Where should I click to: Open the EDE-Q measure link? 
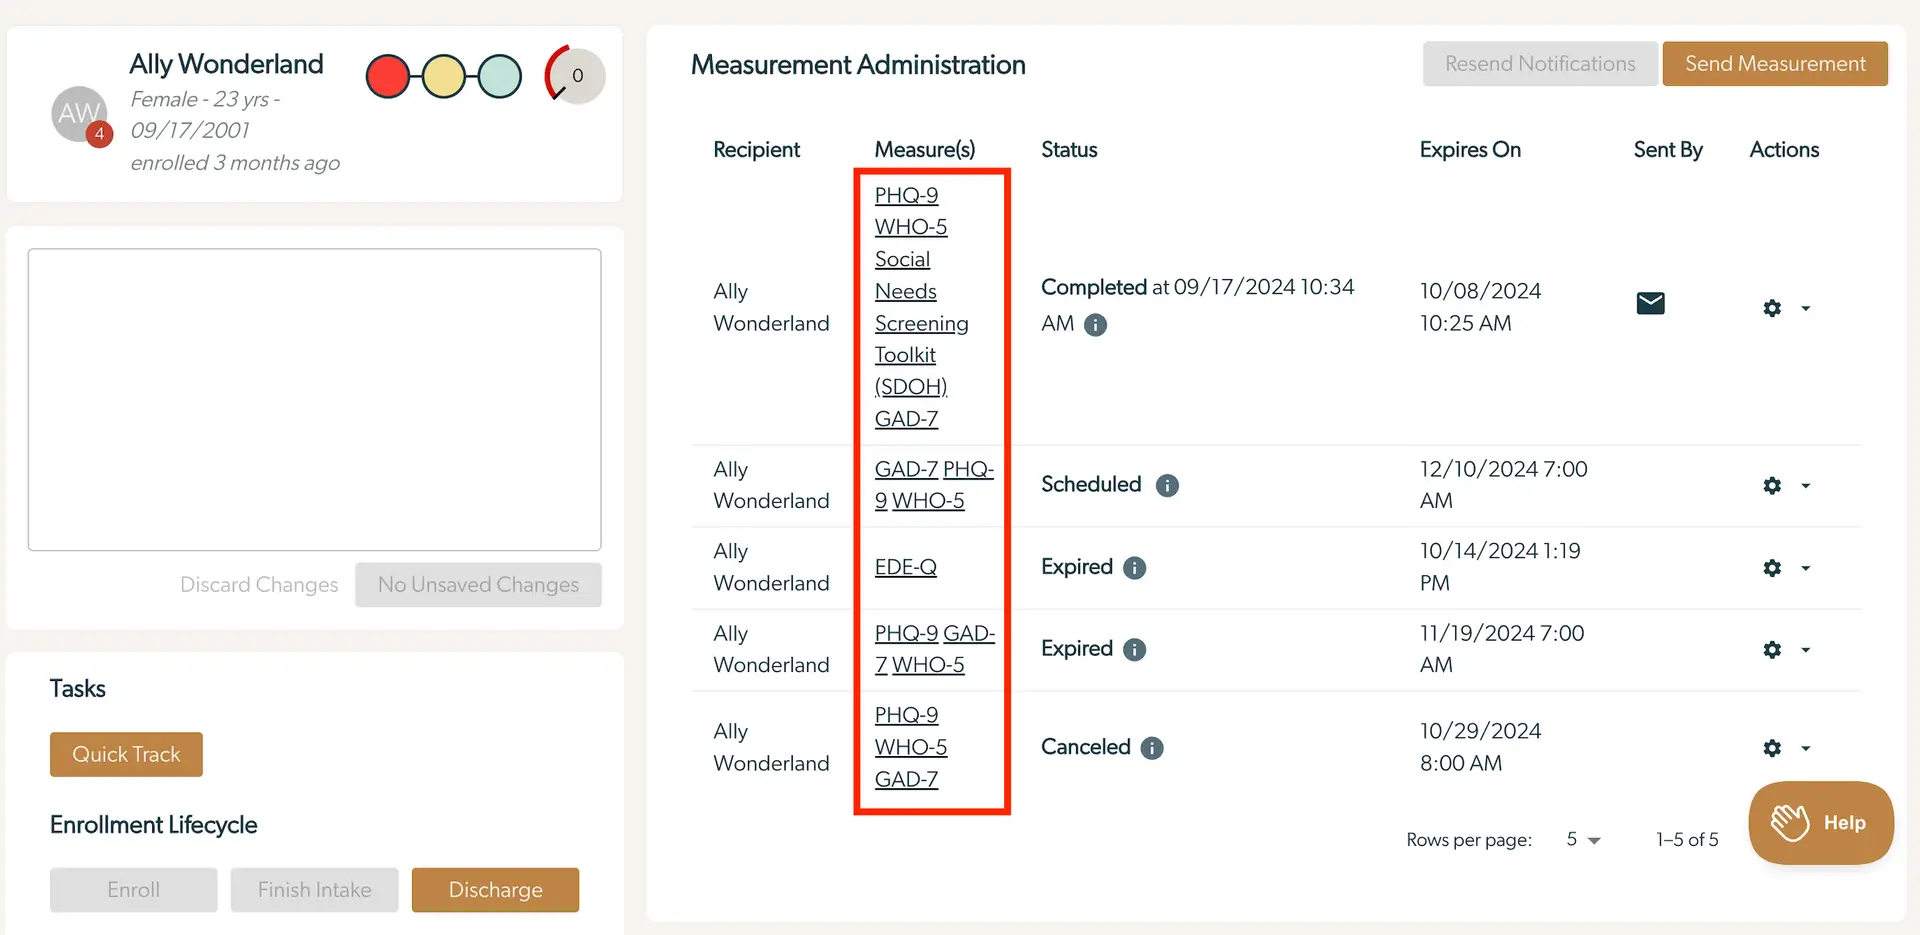905,566
